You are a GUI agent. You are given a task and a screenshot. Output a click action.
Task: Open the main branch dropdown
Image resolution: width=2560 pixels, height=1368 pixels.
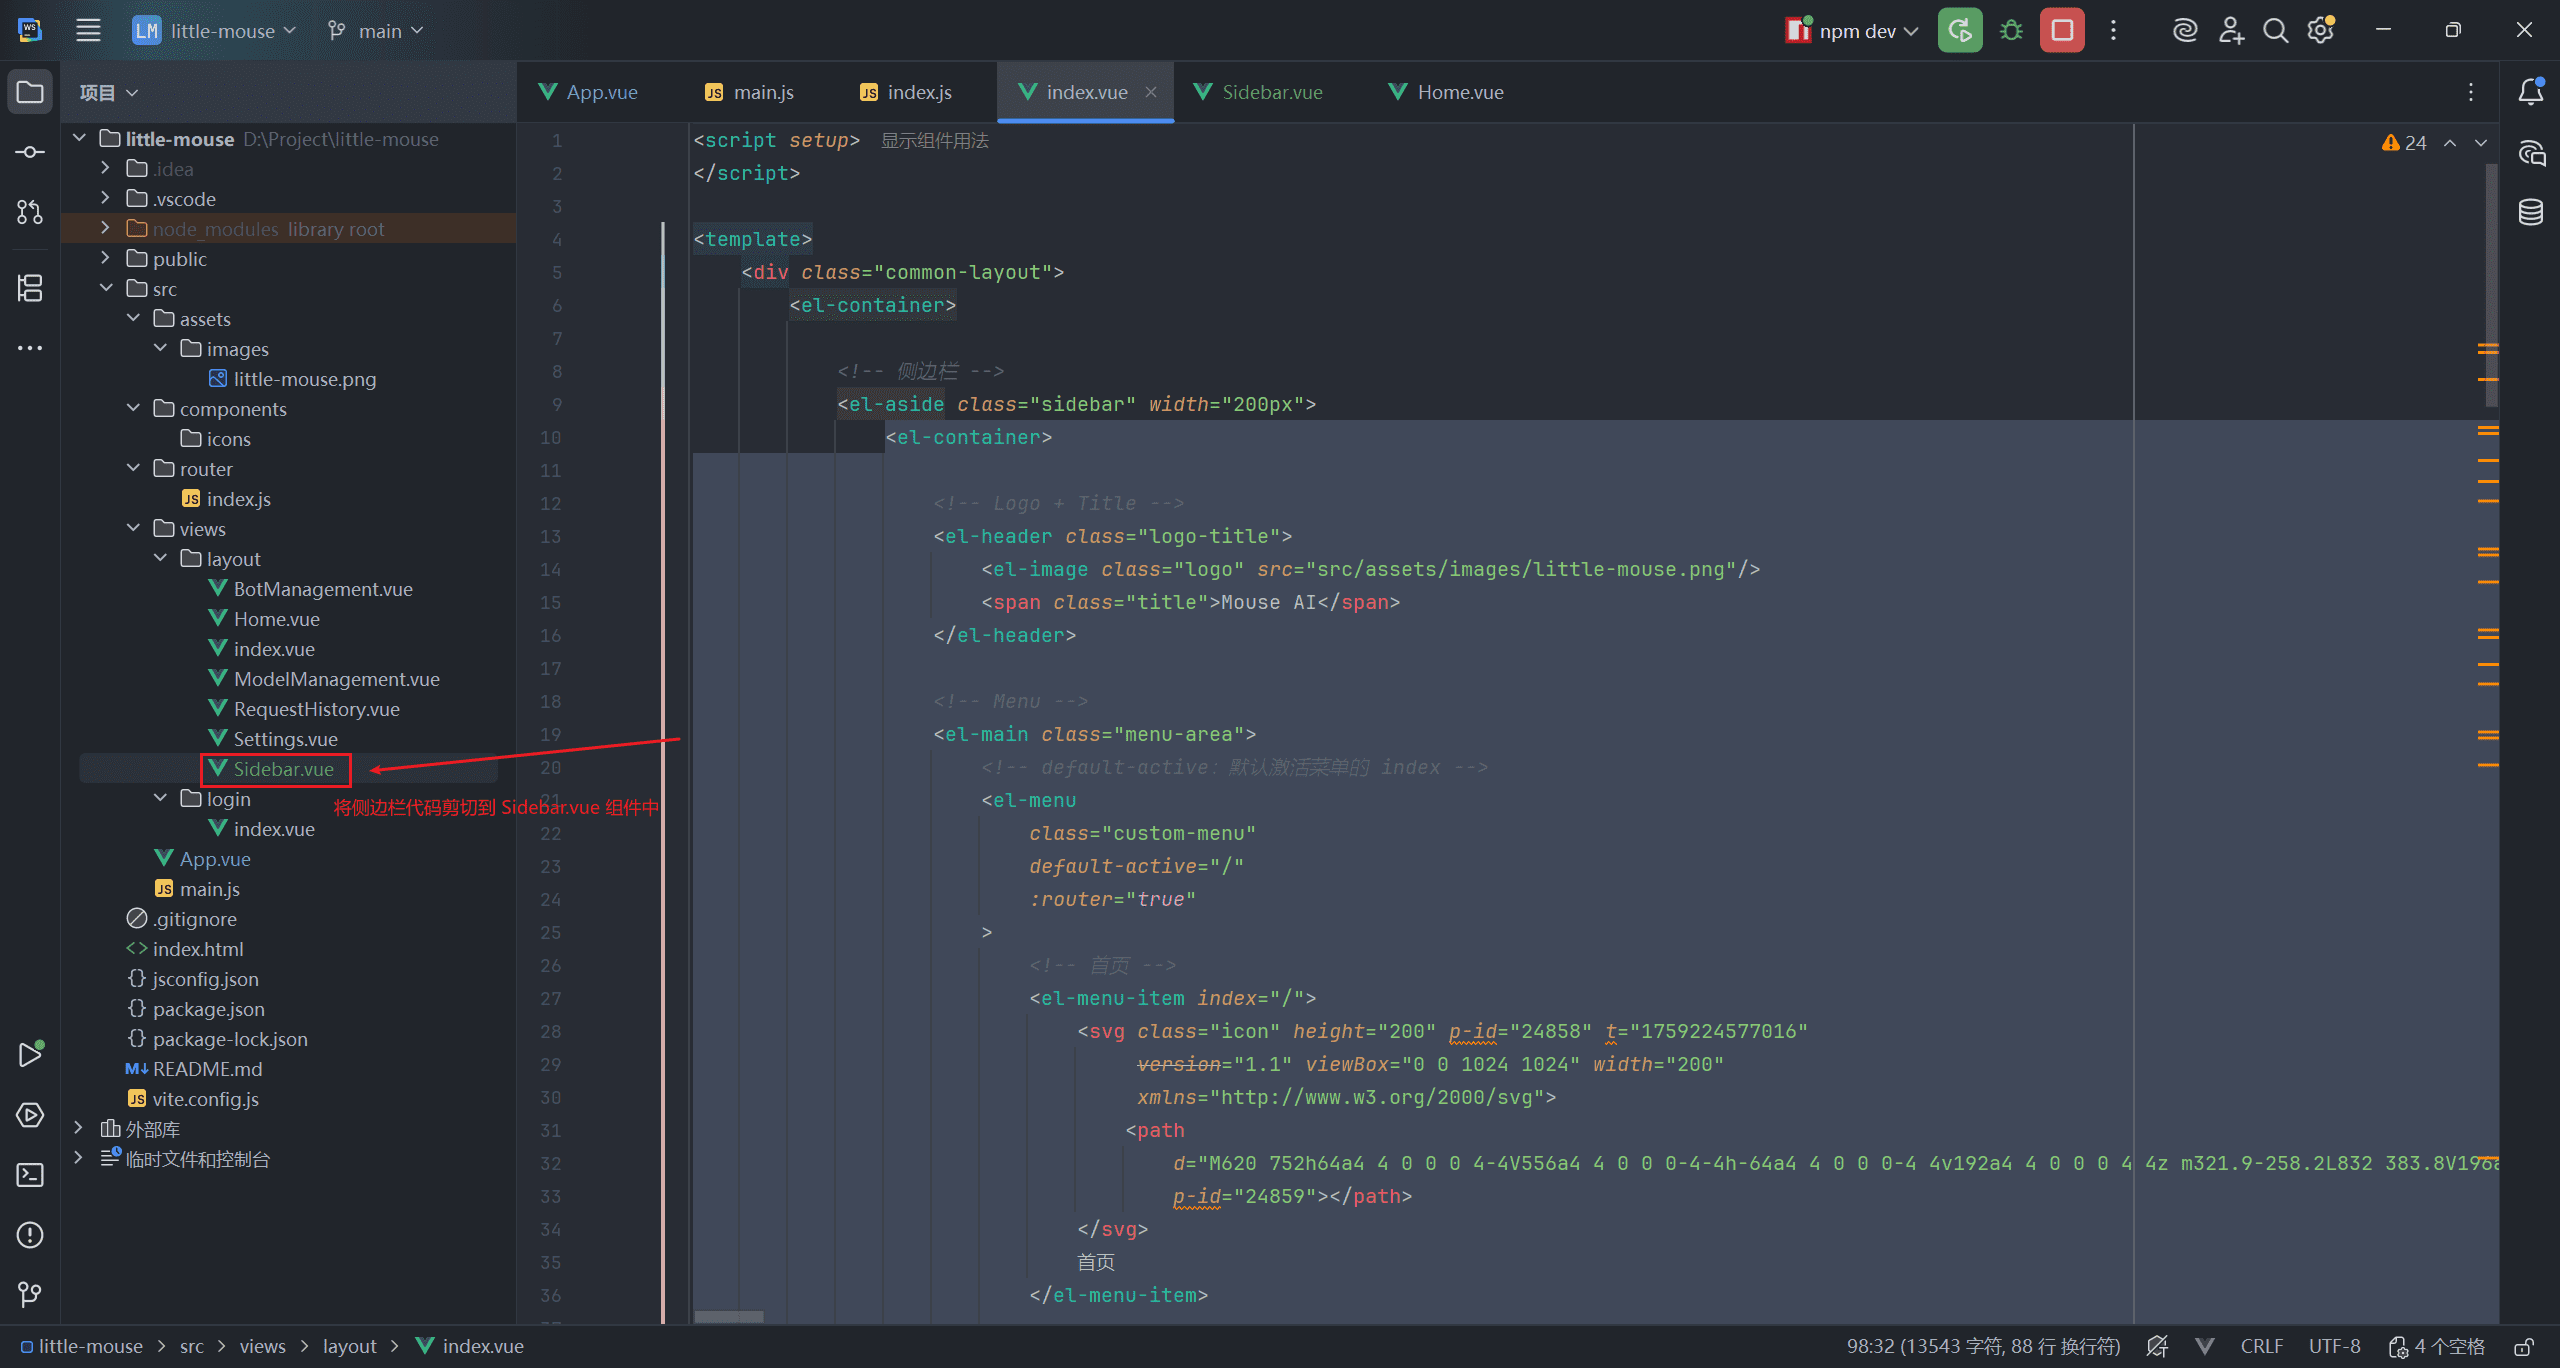376,30
